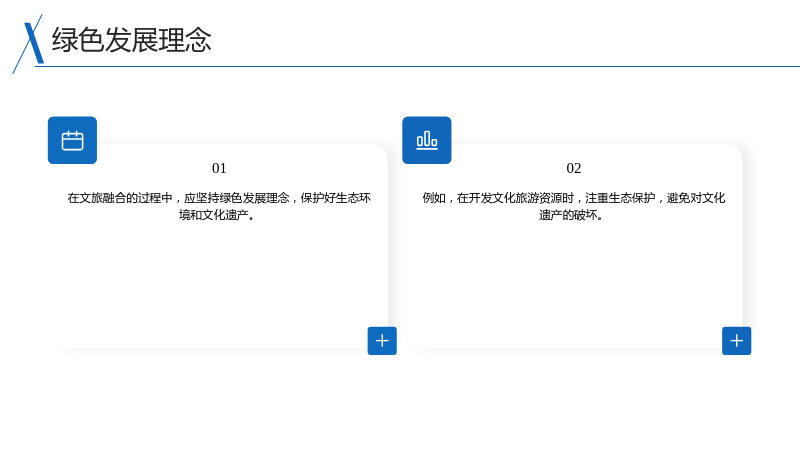Click the text 境和文化遗产 in card 01
This screenshot has width=800, height=450.
[214, 215]
